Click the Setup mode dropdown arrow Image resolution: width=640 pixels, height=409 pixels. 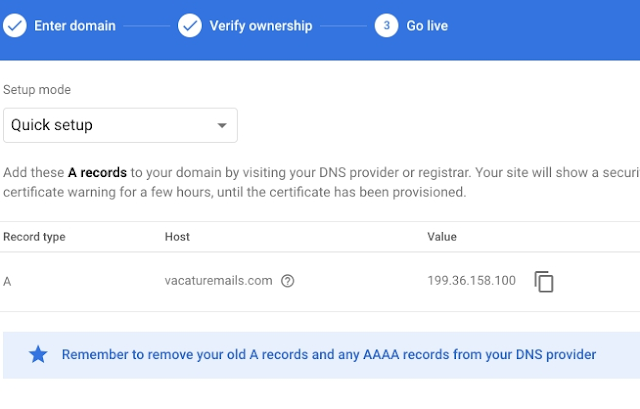(222, 126)
